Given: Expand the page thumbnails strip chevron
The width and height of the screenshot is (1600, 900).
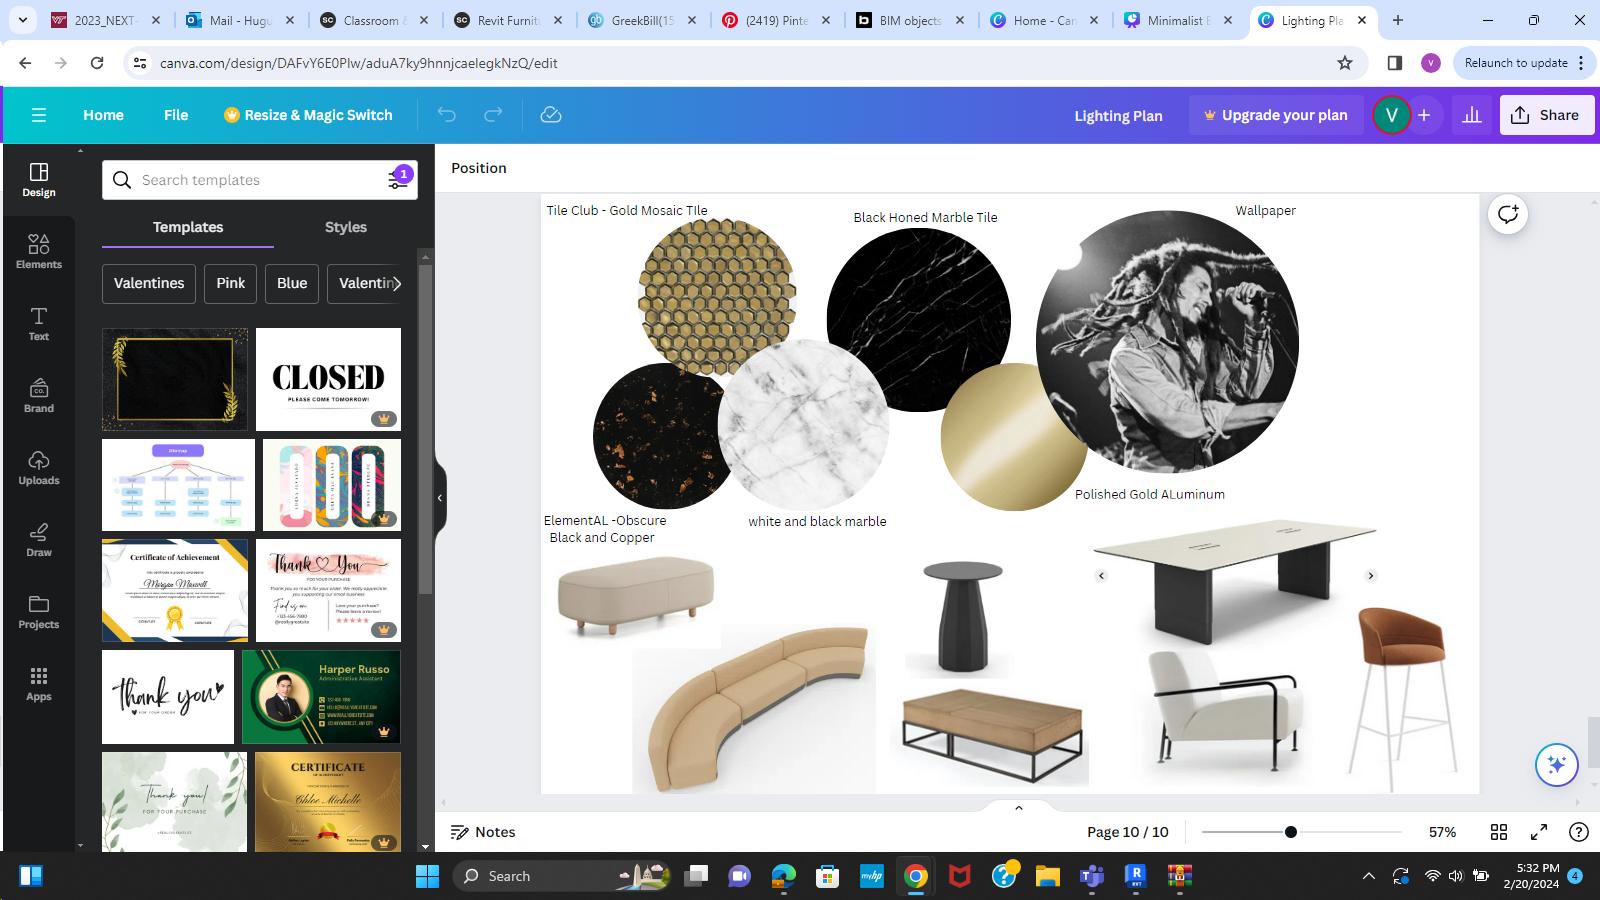Looking at the screenshot, I should click(1019, 808).
